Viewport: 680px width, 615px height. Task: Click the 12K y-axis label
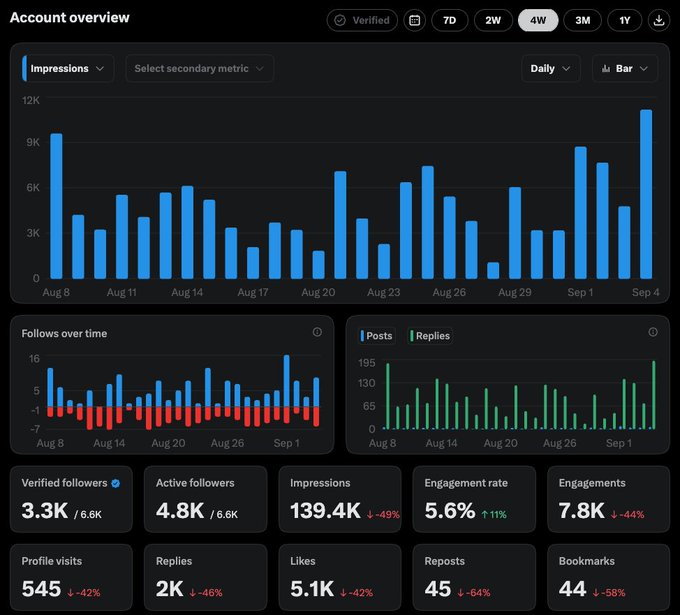coord(31,101)
